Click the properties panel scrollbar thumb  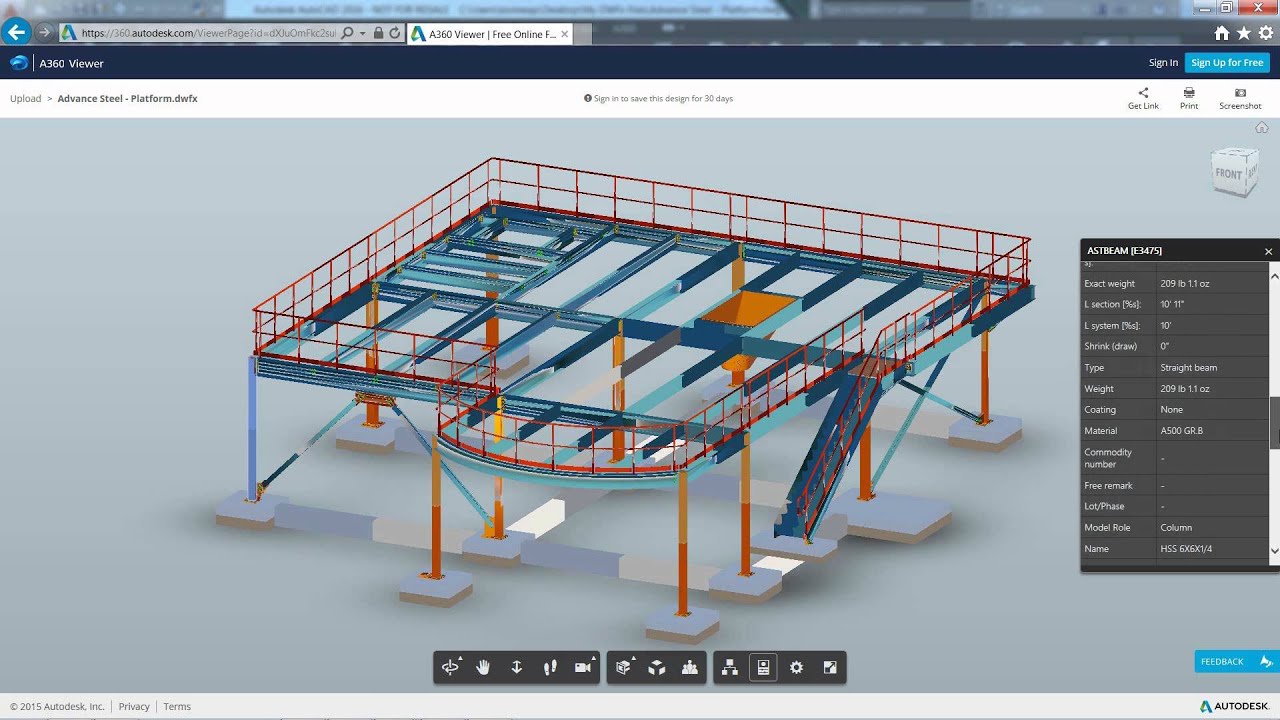[x=1275, y=422]
